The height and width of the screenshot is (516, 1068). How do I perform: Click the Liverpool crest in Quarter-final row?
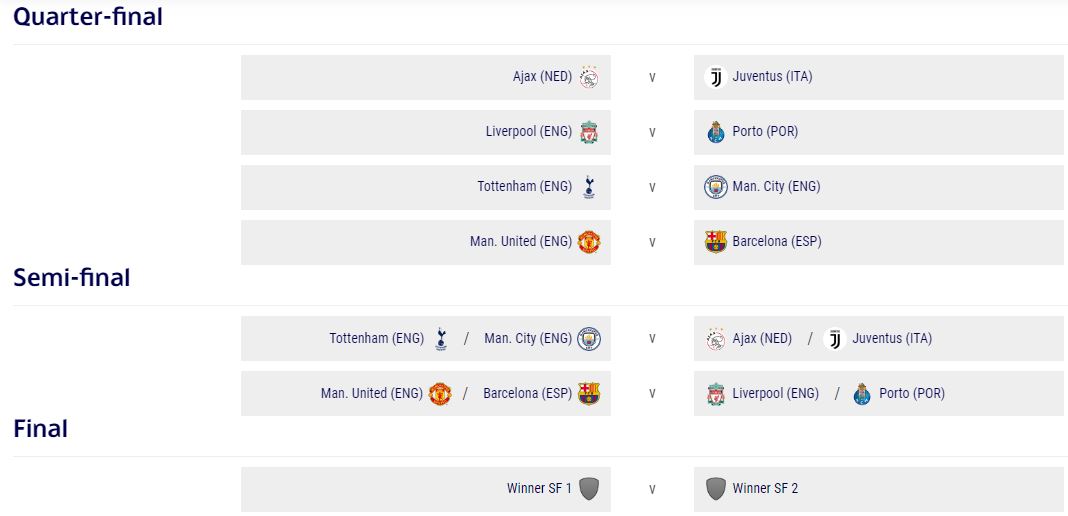(x=589, y=132)
